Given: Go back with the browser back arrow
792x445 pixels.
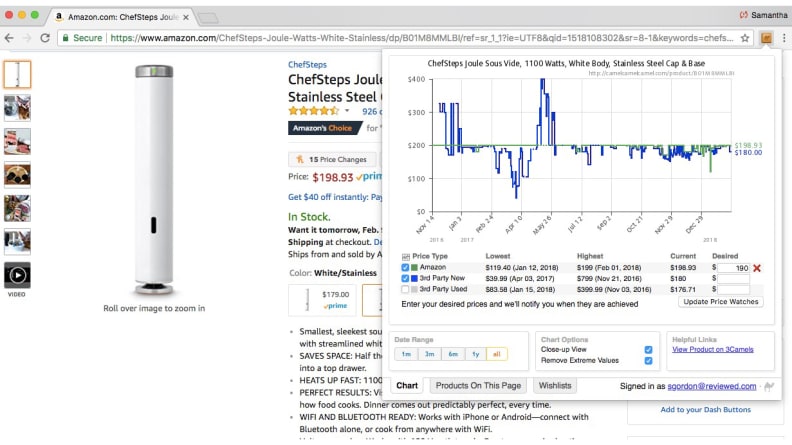Looking at the screenshot, I should point(9,38).
